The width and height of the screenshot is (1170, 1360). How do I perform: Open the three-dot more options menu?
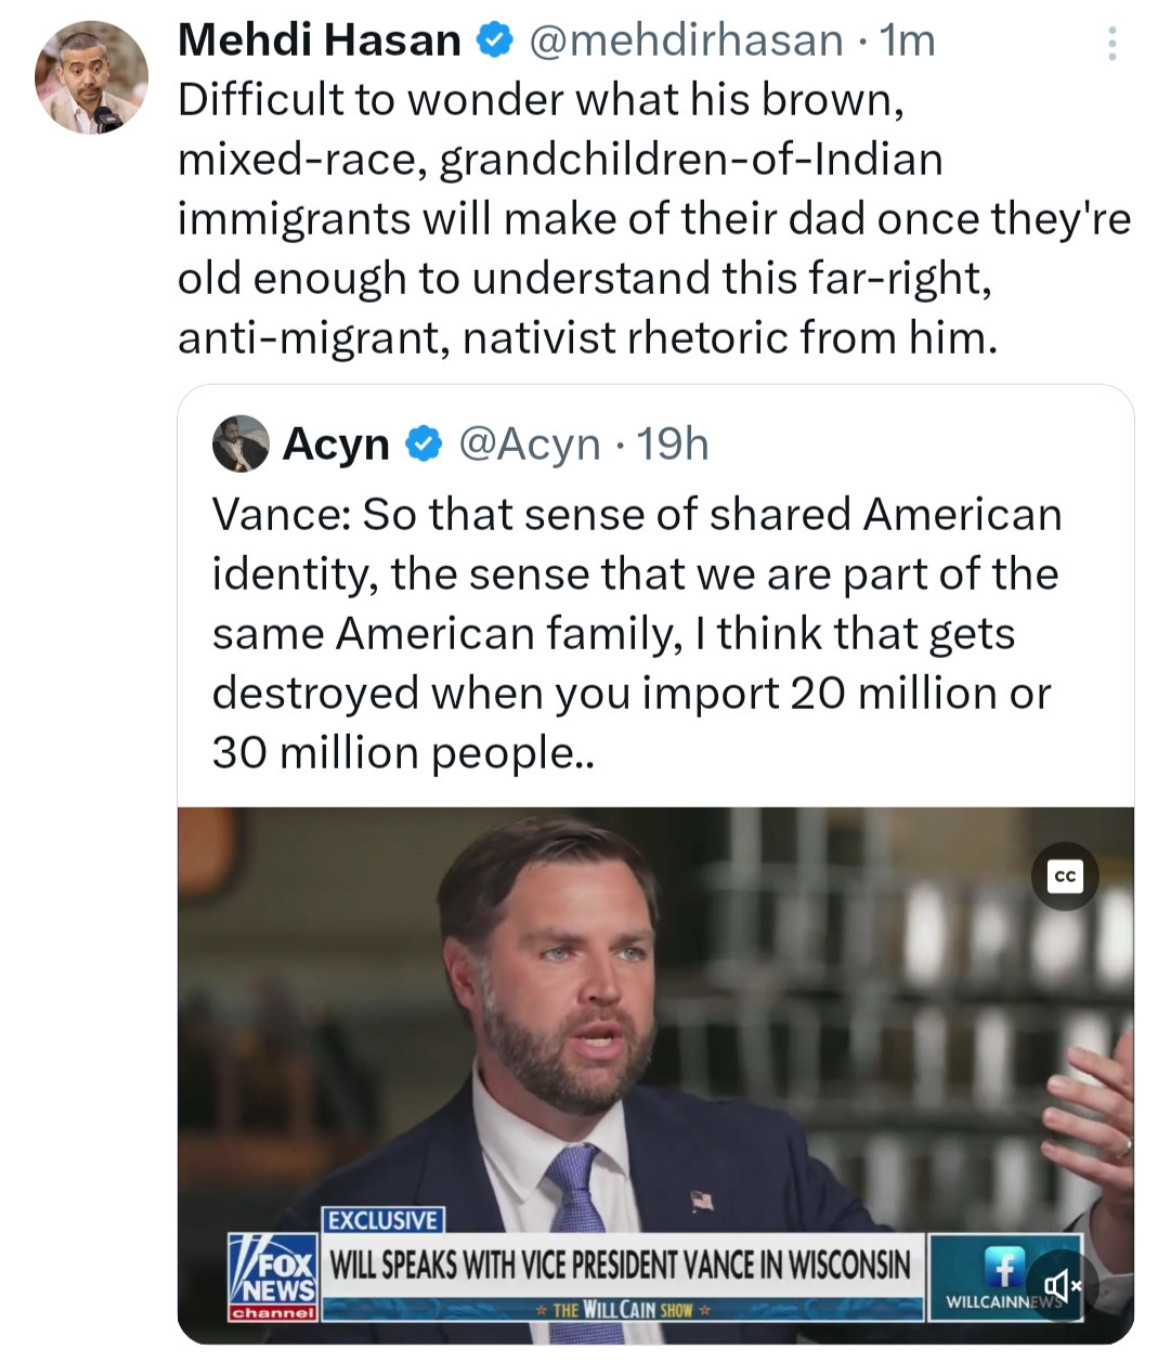[1111, 43]
